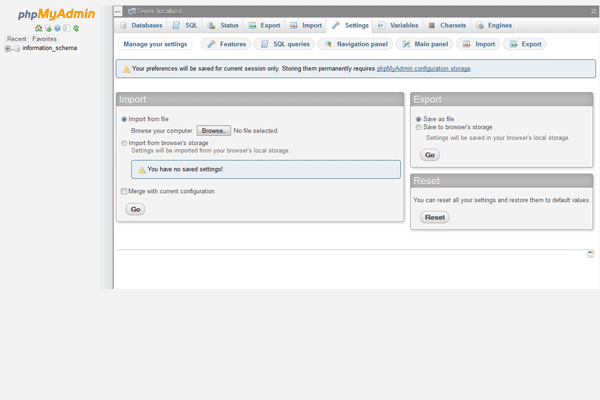The height and width of the screenshot is (400, 600).
Task: Follow the phpMyAdmin configuration storage link
Action: [x=423, y=69]
